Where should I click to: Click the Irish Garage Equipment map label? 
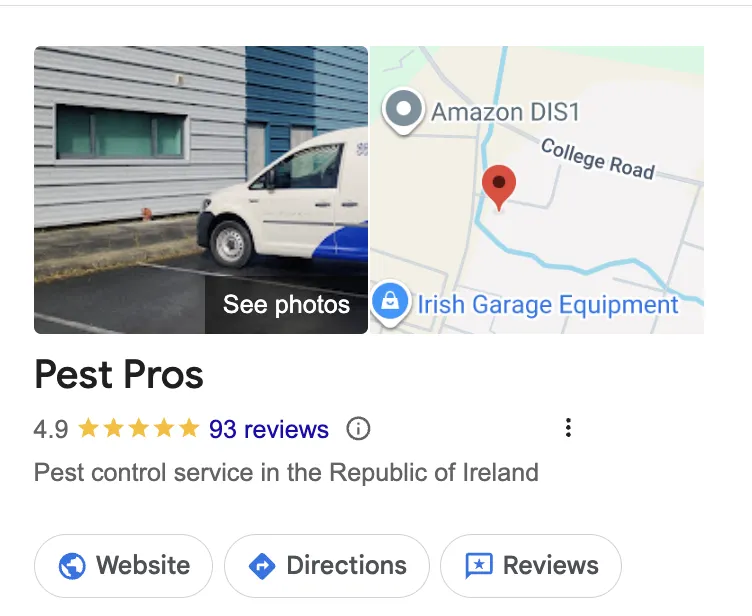coord(548,305)
